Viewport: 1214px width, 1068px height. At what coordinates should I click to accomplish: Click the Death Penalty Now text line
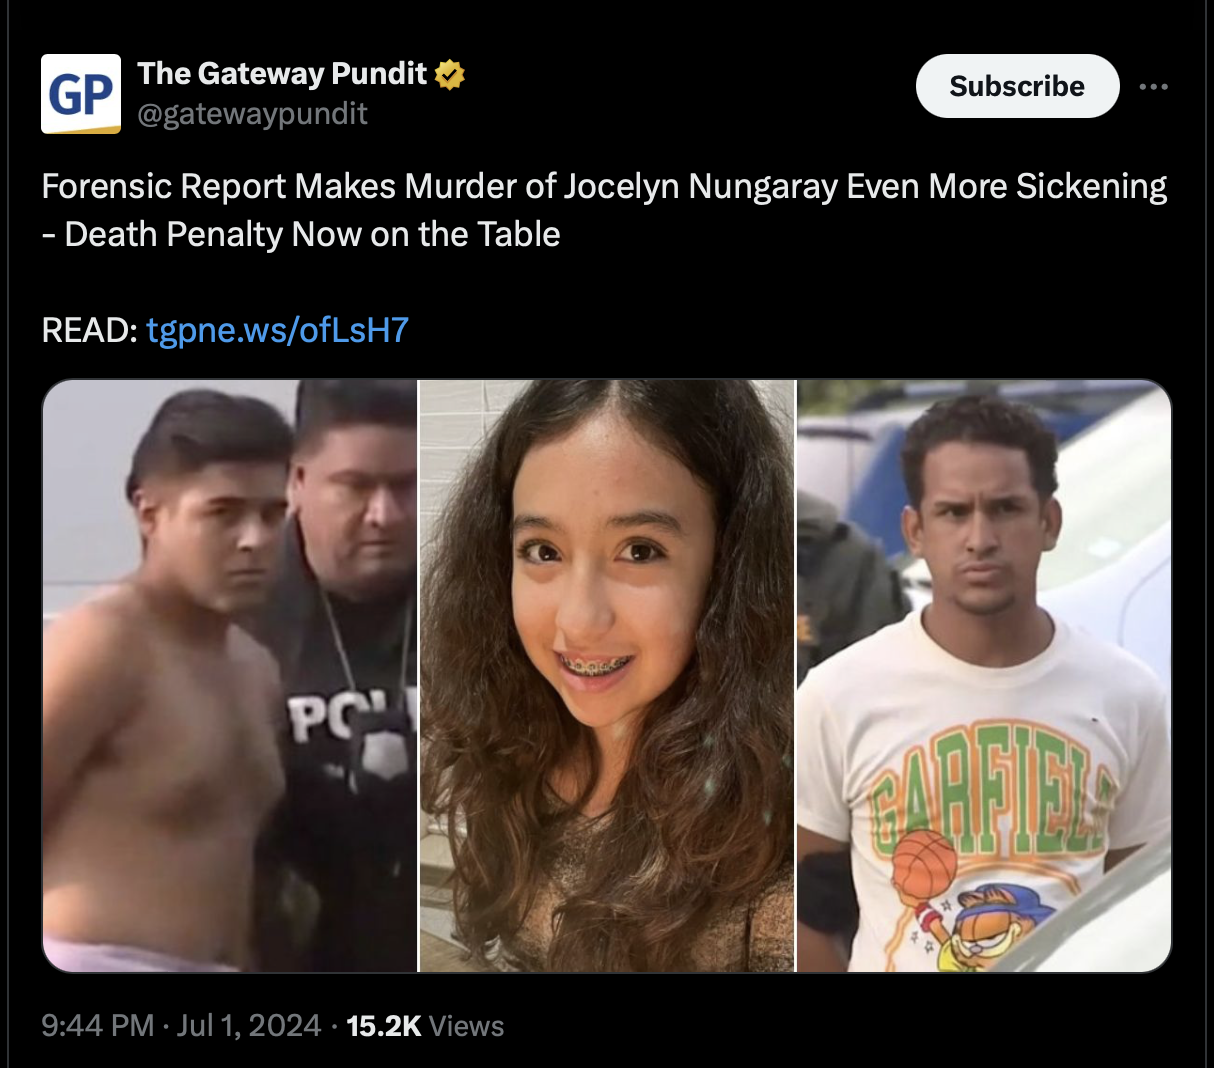pyautogui.click(x=301, y=234)
